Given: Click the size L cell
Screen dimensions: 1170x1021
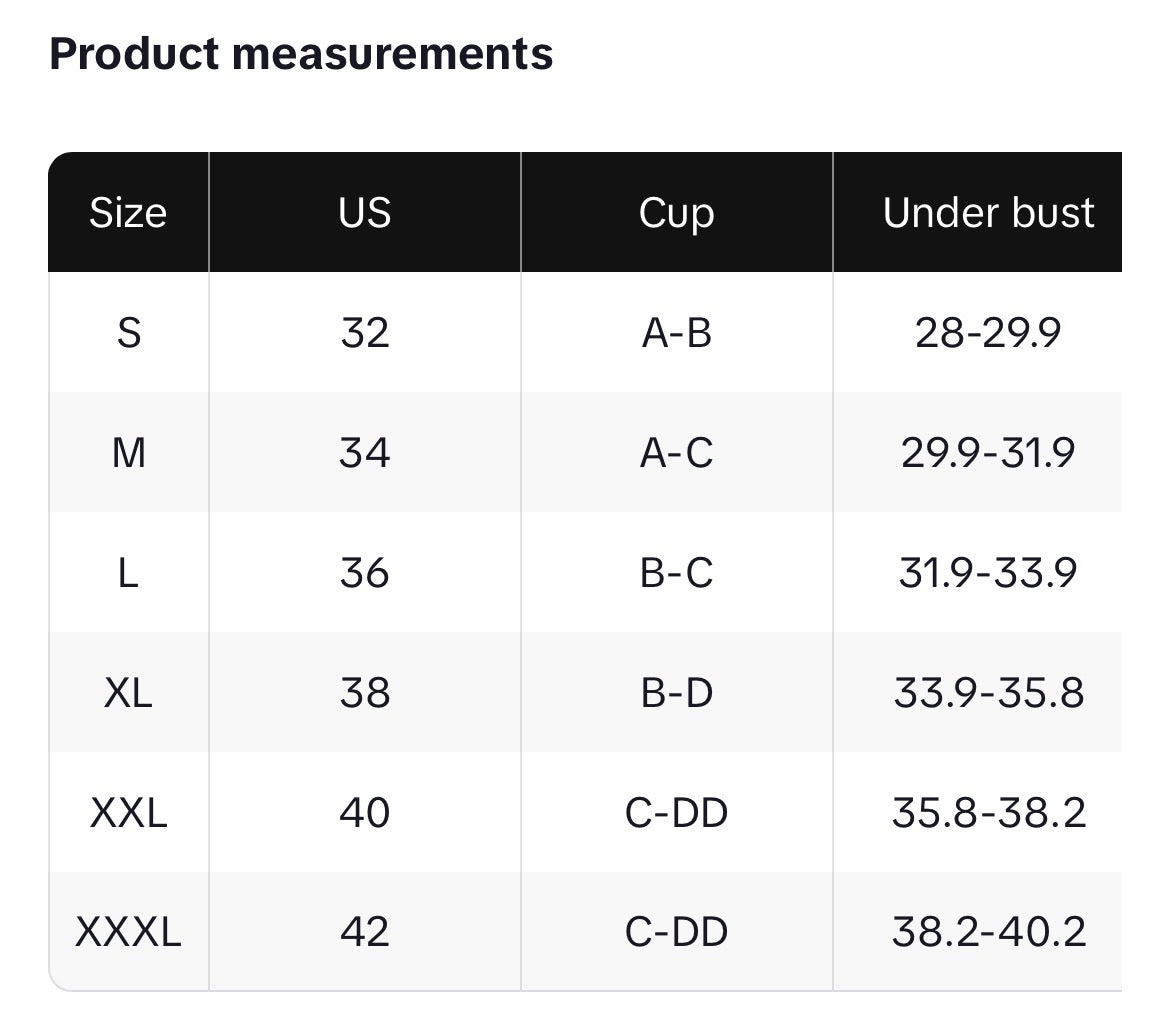Looking at the screenshot, I should click(128, 572).
